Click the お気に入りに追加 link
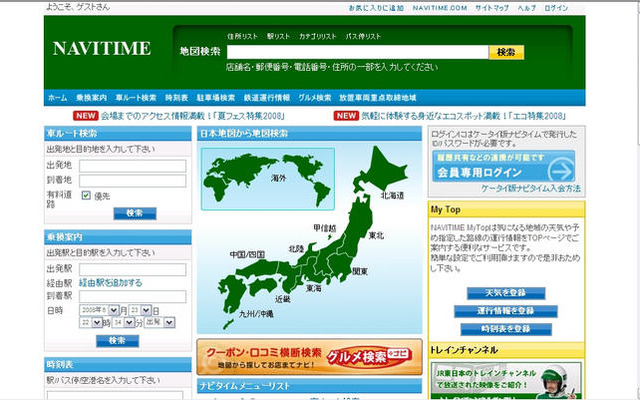640x400 pixels. tap(376, 8)
